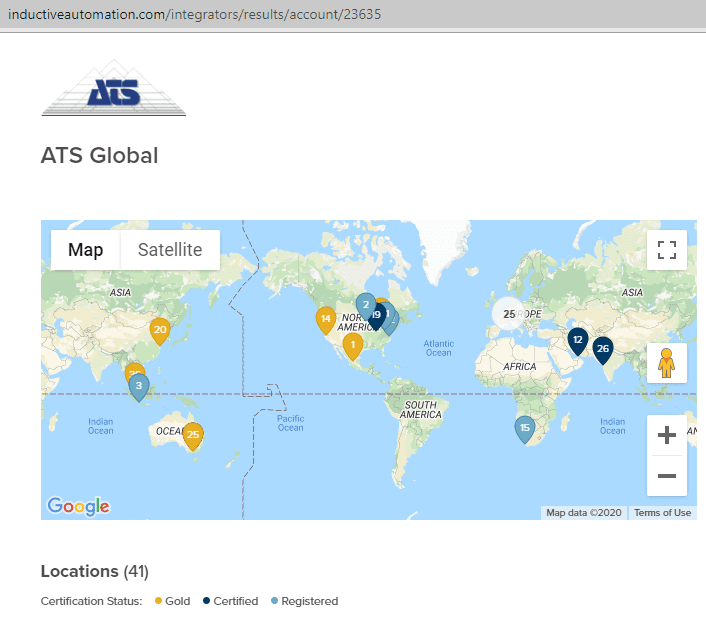Click the gold marker numbered 20 in China
706x619 pixels.
[x=160, y=330]
